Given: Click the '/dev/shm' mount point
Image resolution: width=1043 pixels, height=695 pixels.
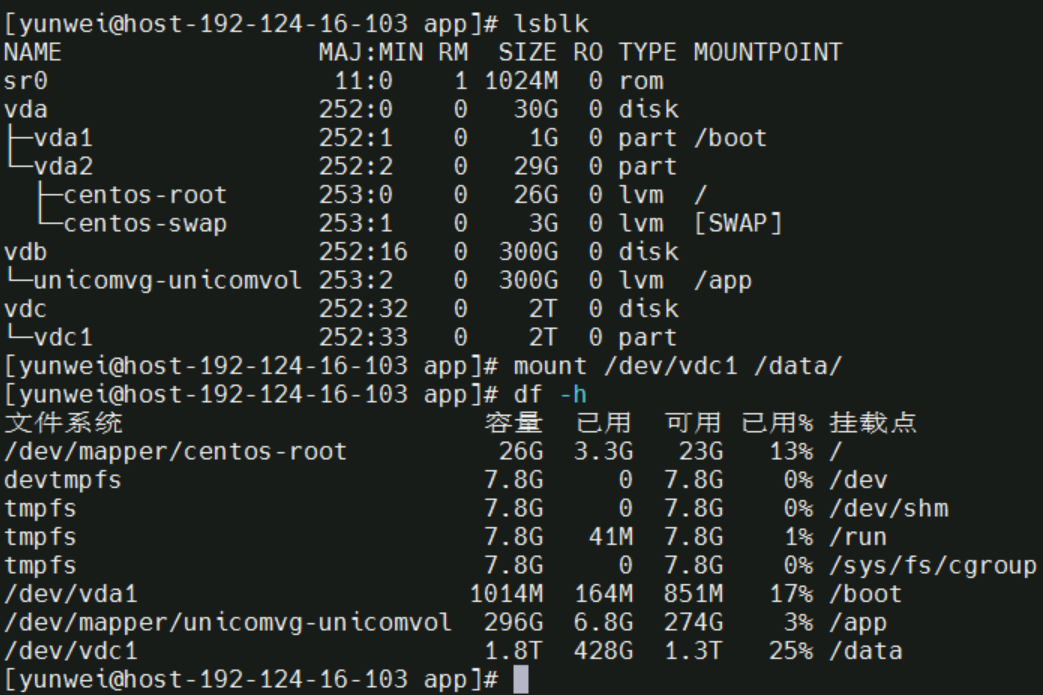Looking at the screenshot, I should (x=889, y=509).
